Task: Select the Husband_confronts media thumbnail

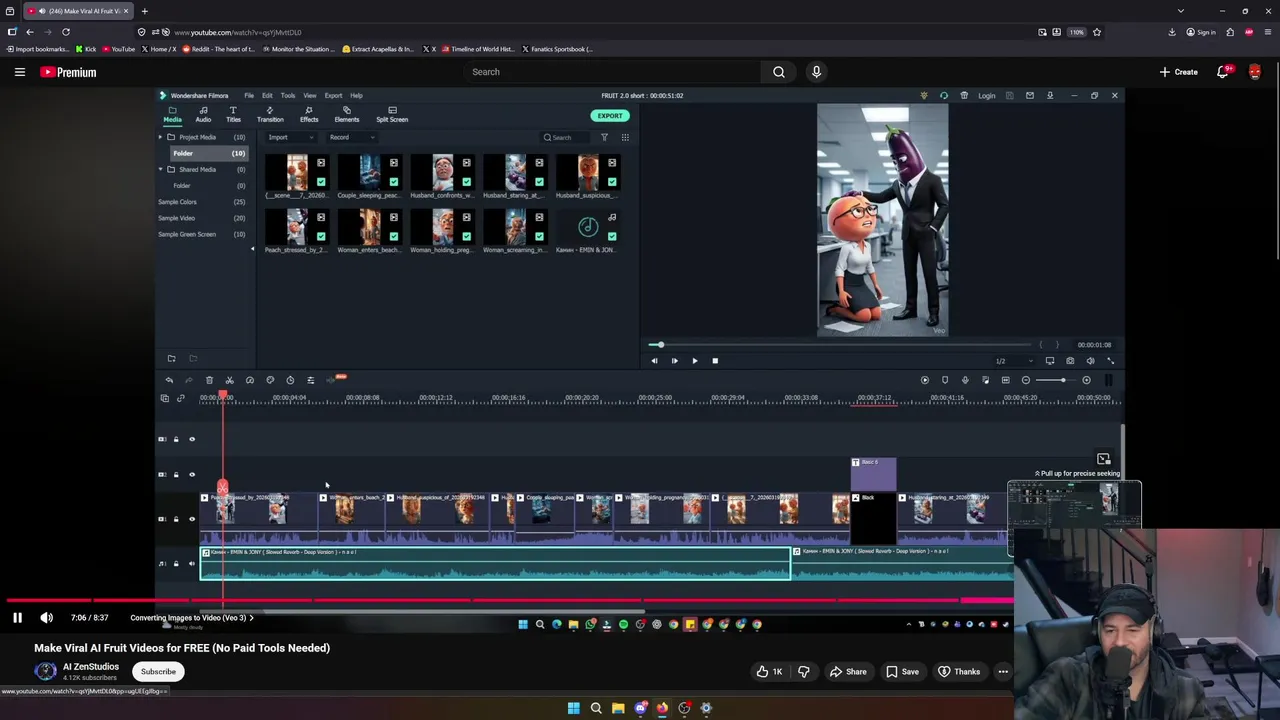Action: 442,173
